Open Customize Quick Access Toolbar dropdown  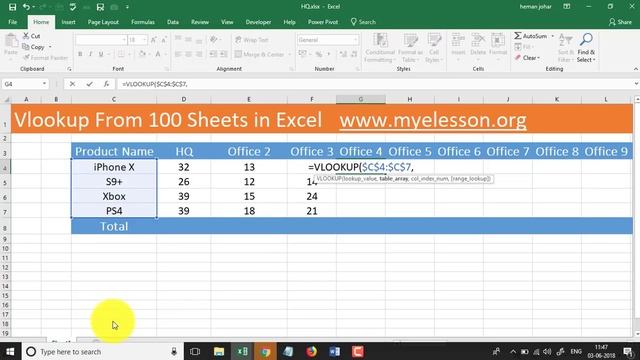pyautogui.click(x=127, y=7)
